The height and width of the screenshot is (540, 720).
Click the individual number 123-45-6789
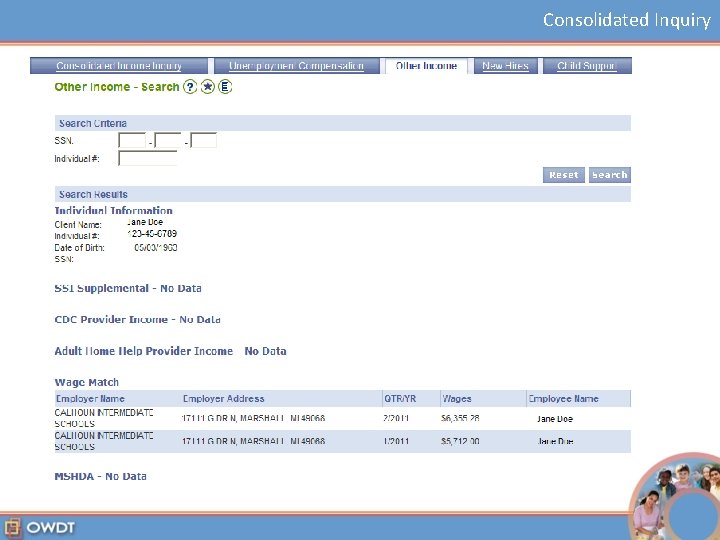[152, 234]
